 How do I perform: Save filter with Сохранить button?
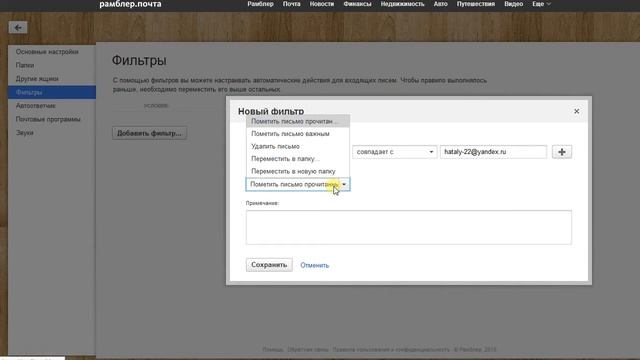click(x=269, y=265)
